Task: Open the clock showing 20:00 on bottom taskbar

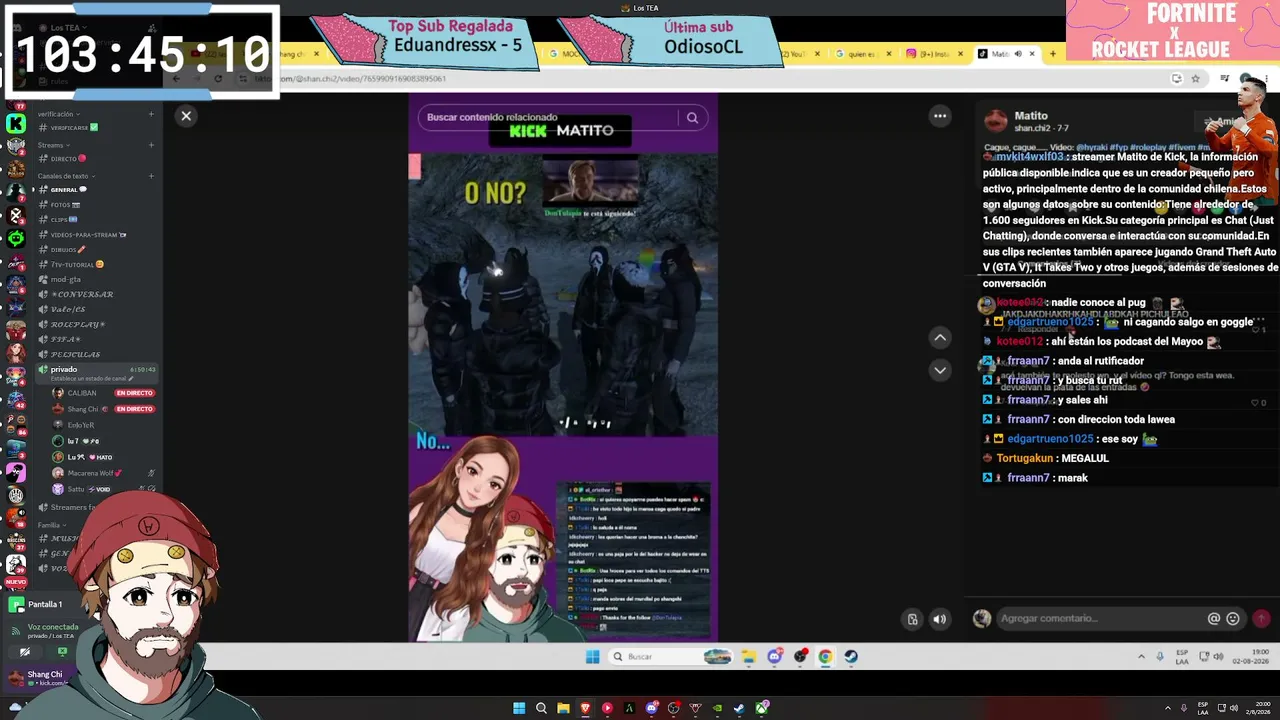Action: tap(1258, 709)
